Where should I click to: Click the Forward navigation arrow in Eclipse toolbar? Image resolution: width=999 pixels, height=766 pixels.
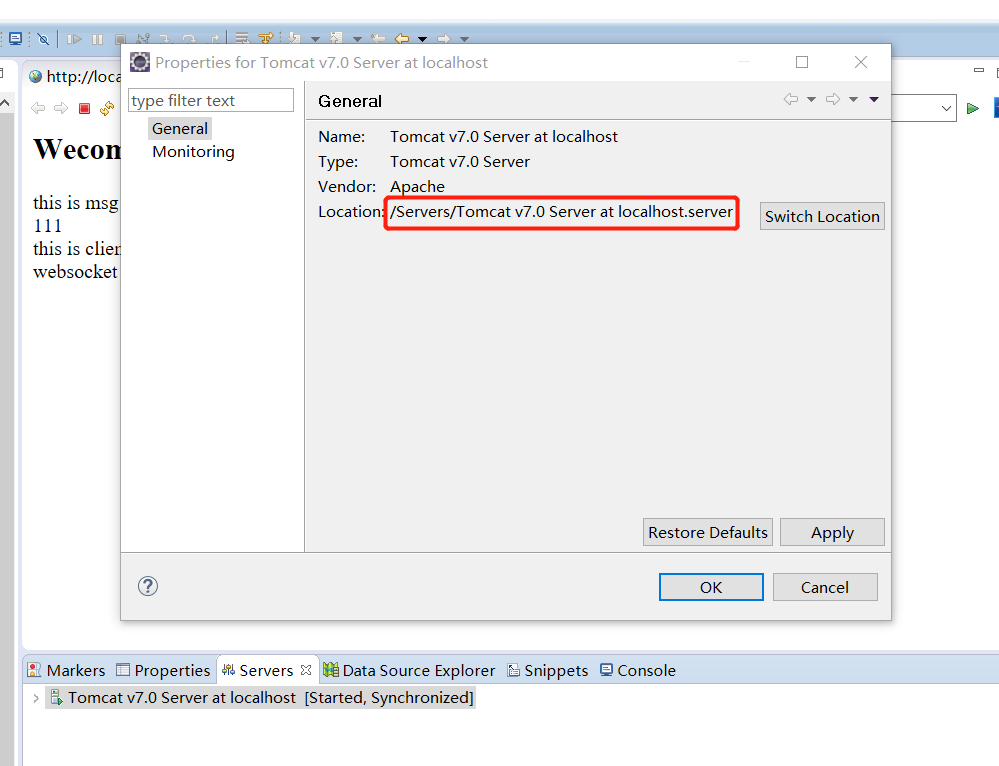(444, 39)
